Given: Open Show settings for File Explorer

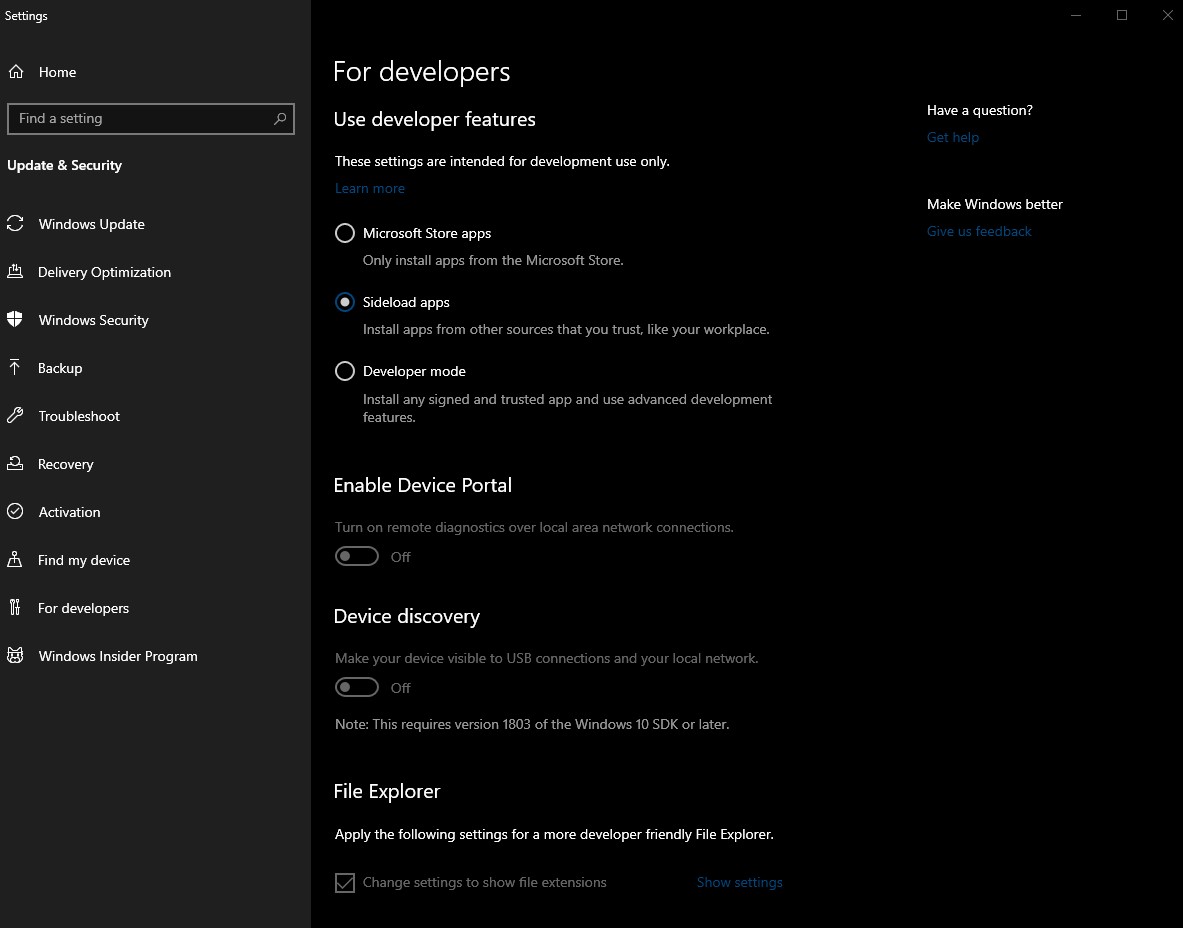Looking at the screenshot, I should [x=739, y=882].
